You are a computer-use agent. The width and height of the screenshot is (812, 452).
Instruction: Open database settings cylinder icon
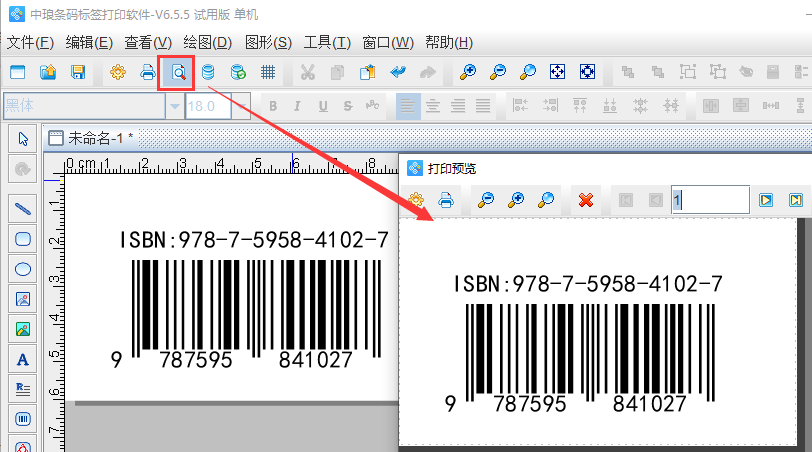click(x=208, y=72)
